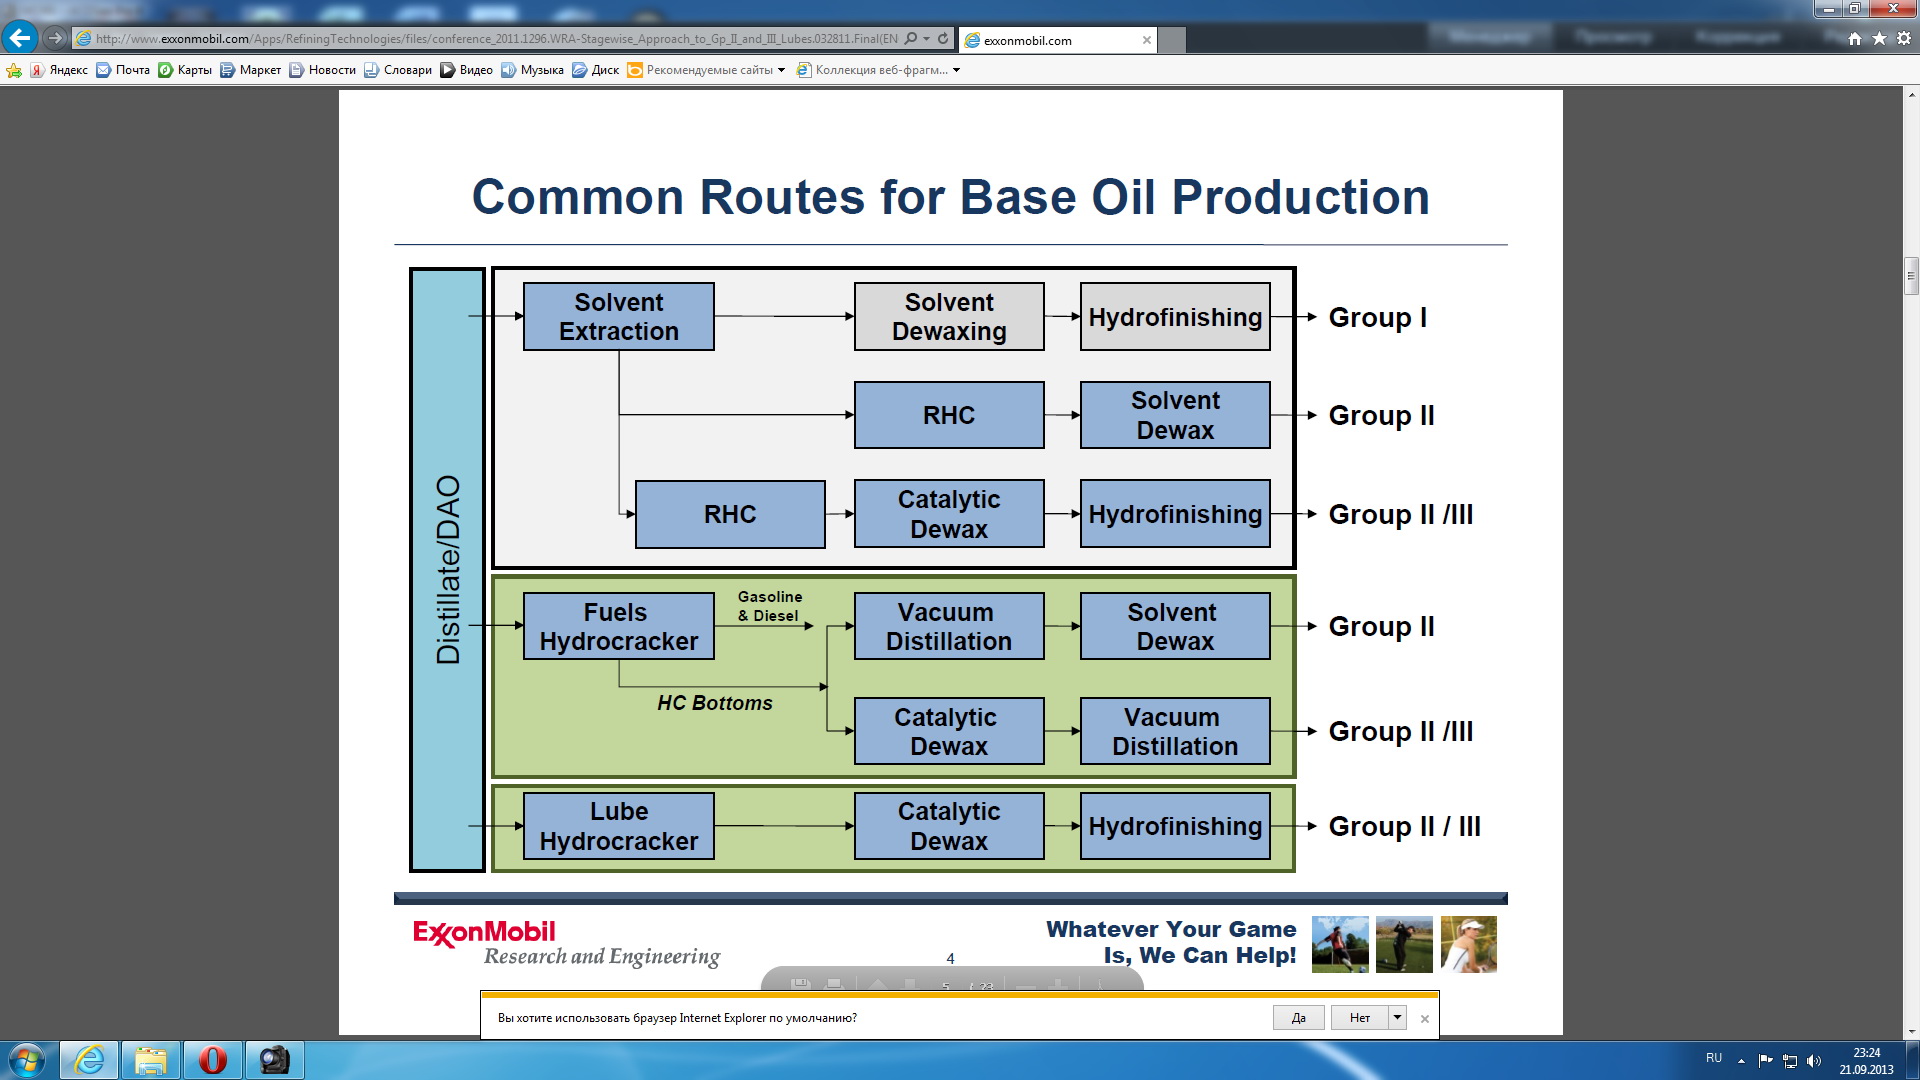This screenshot has width=1920, height=1080.
Task: Go back using the browser Back arrow
Action: point(19,39)
